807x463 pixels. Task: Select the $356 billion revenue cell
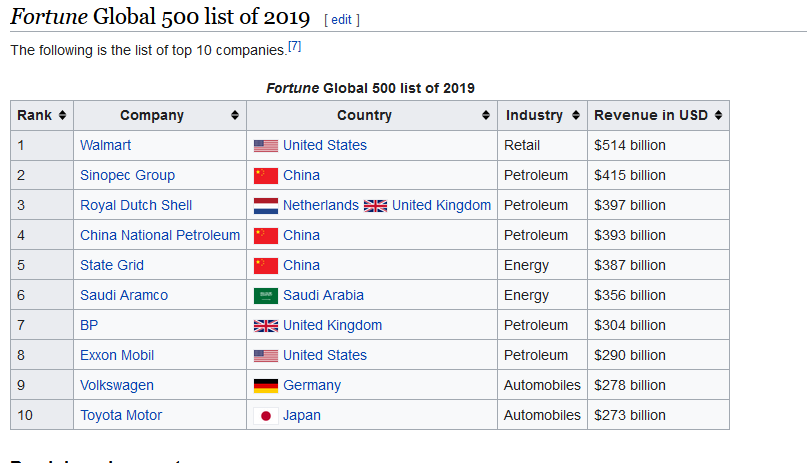click(658, 295)
